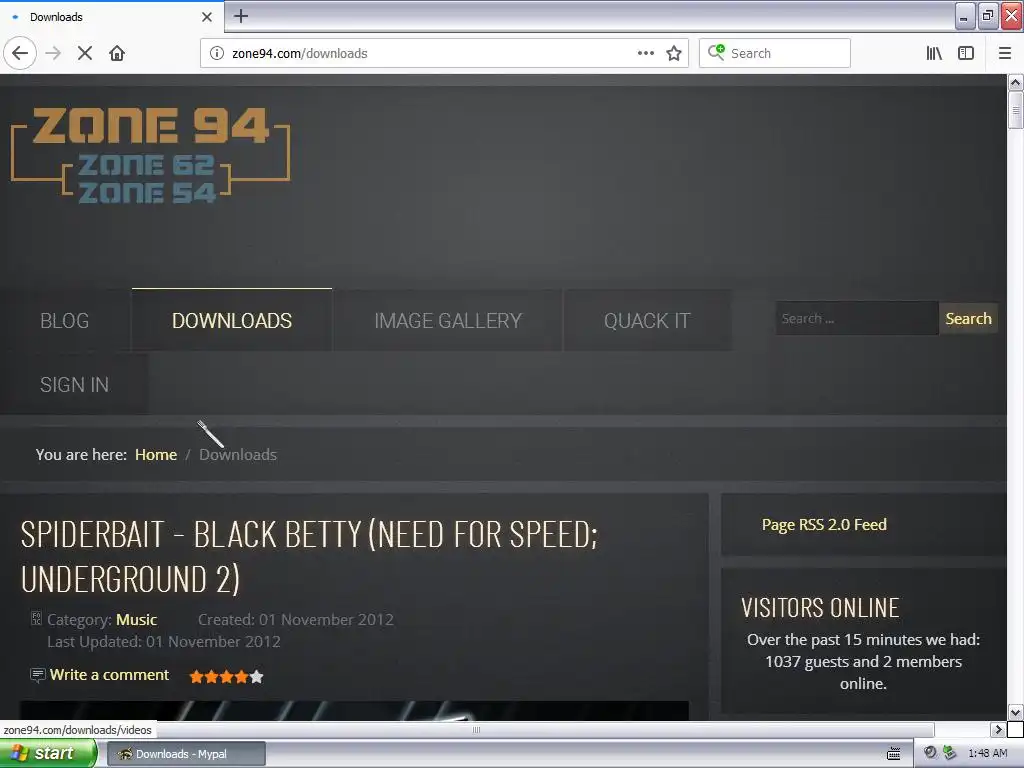Click the VISITORS ONLINE heading
The width and height of the screenshot is (1024, 768).
coord(820,608)
